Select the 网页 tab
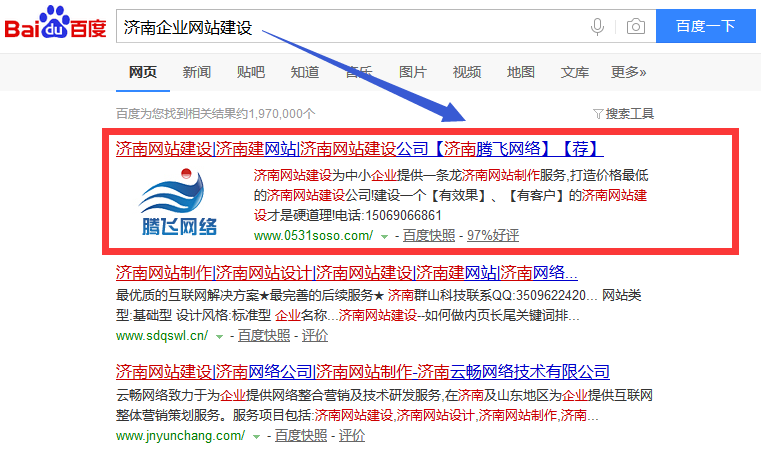761x452 pixels. click(143, 72)
